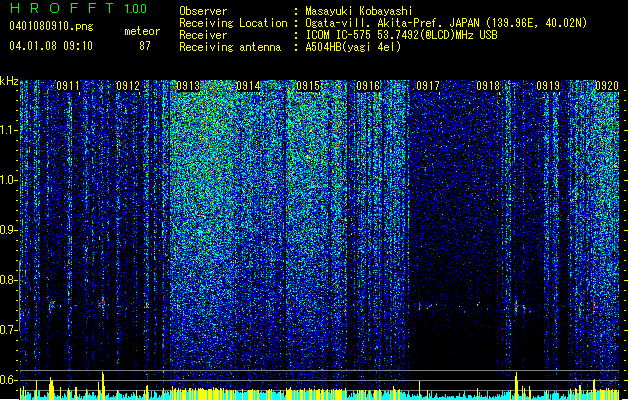Click the 'Receiver' field label
This screenshot has height=400, width=629.
coord(203,35)
